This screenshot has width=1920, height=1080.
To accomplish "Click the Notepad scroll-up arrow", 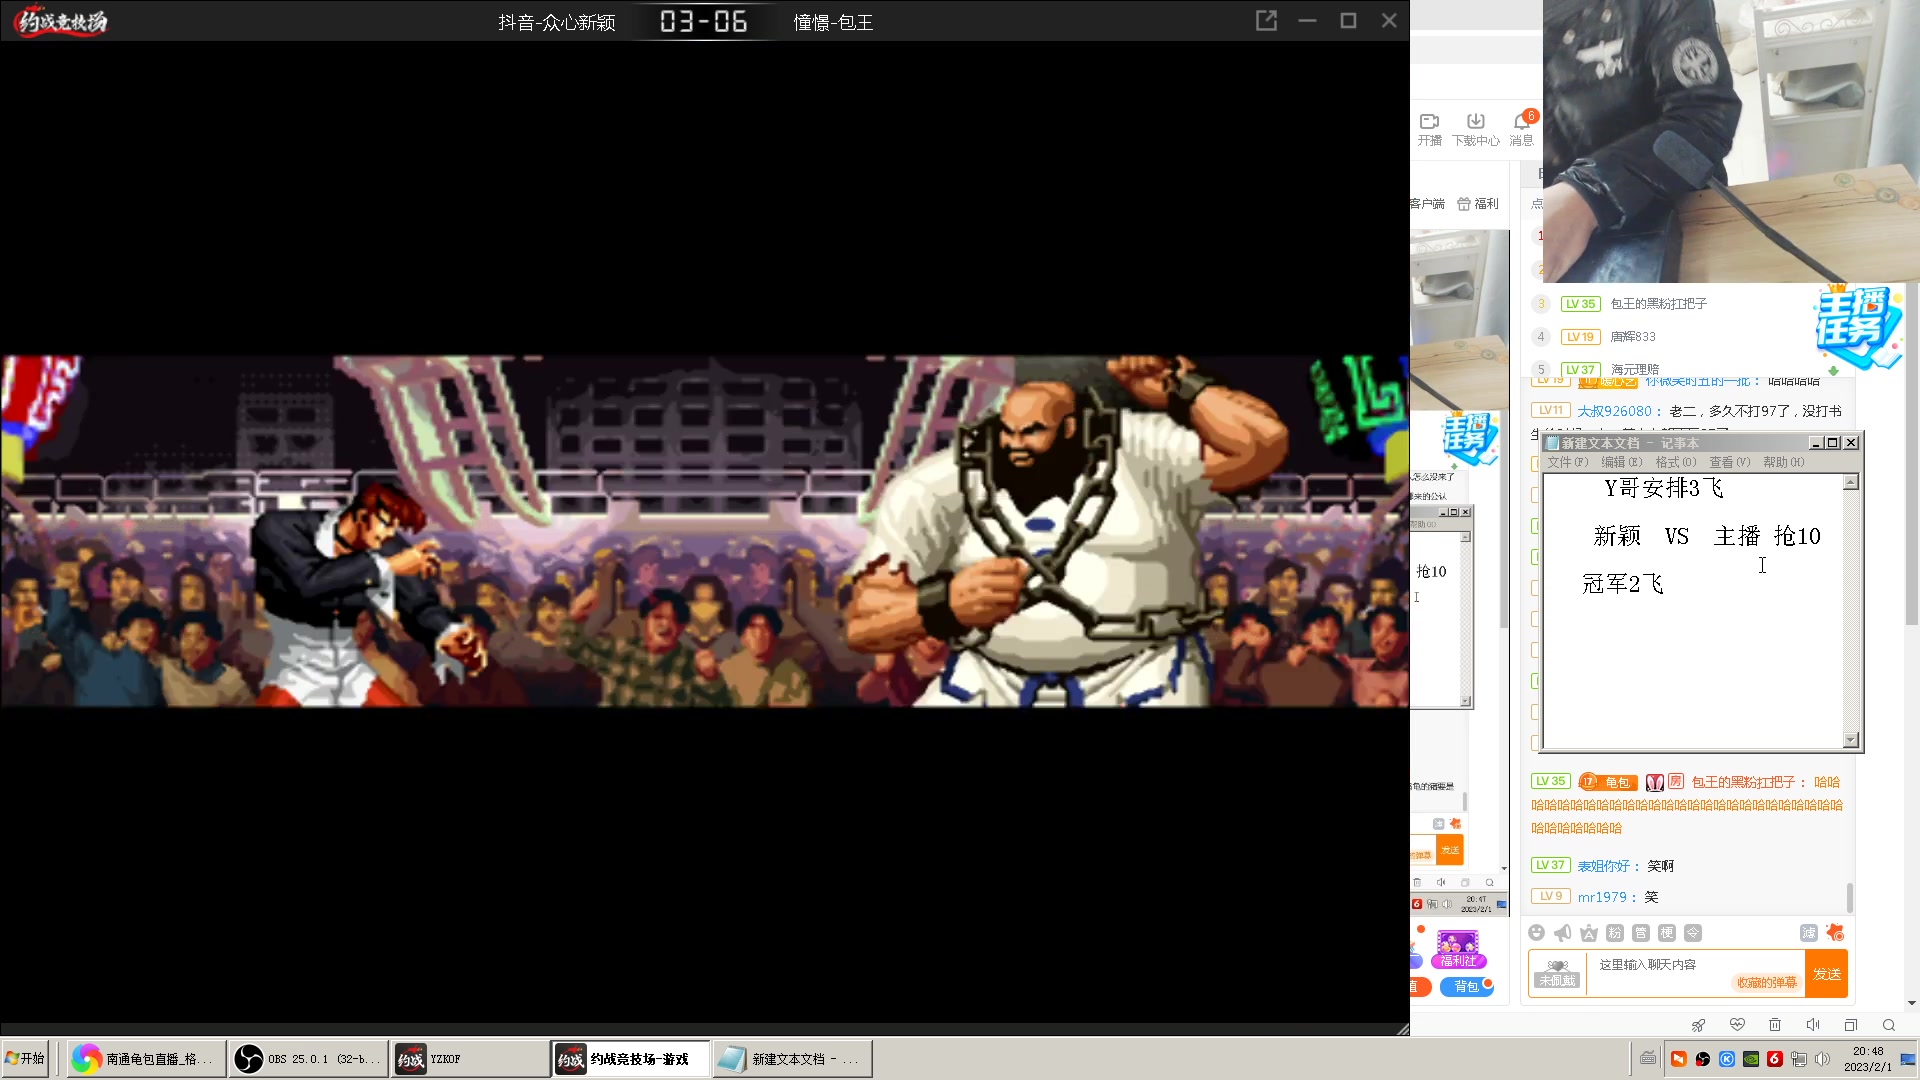I will pyautogui.click(x=1851, y=483).
